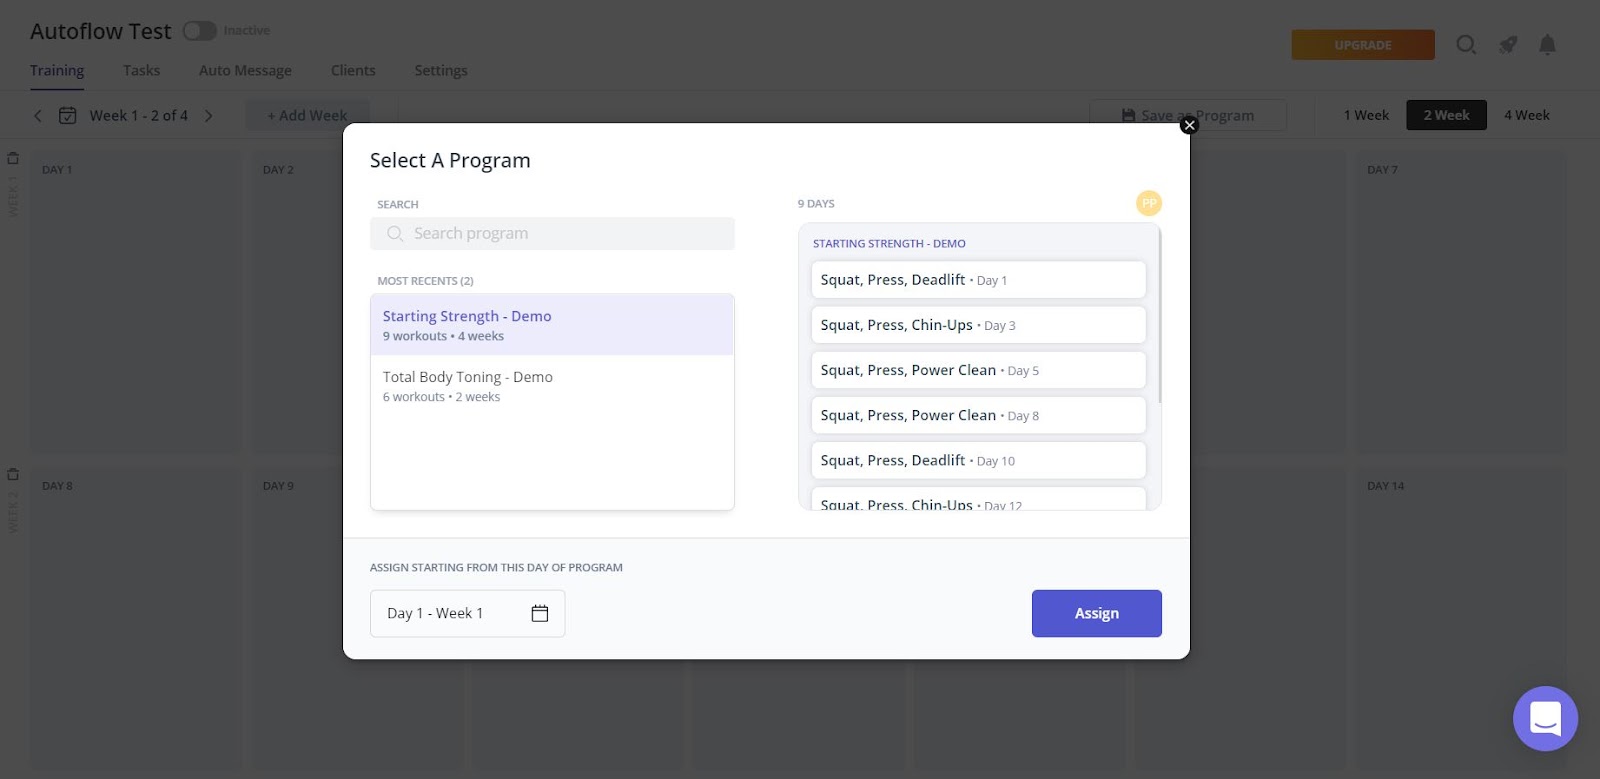Switch to the Training tab
The width and height of the screenshot is (1600, 779).
pos(57,70)
